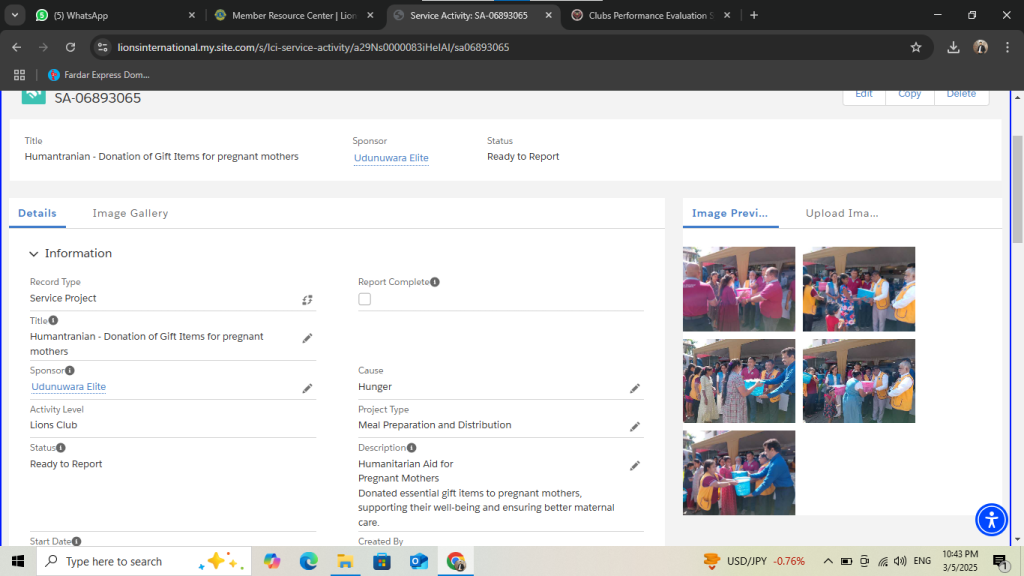Screen dimensions: 1024x576
Task: Open the Chrome apps grid icon
Action: click(x=20, y=75)
